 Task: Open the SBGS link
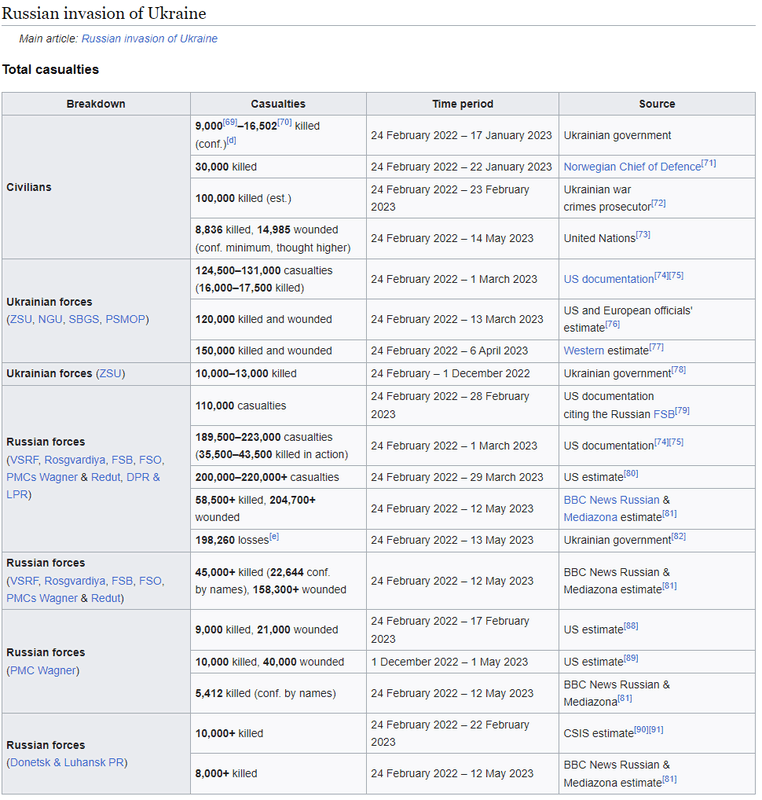88,319
